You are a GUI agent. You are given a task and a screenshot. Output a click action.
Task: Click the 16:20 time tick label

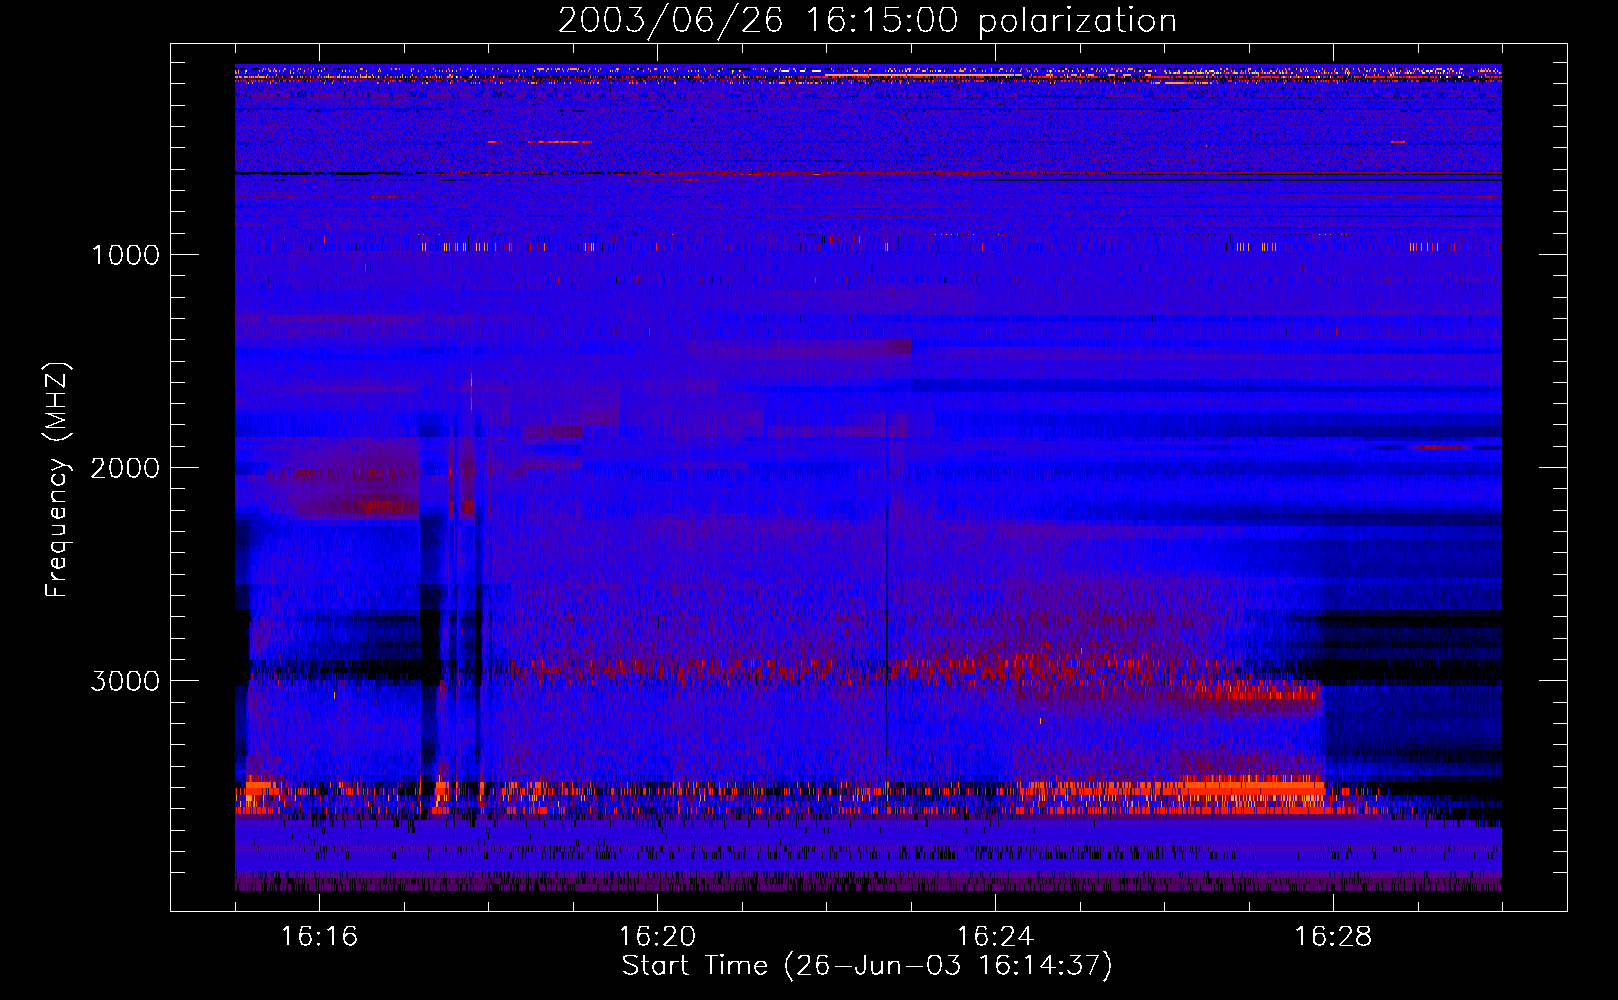(x=657, y=937)
